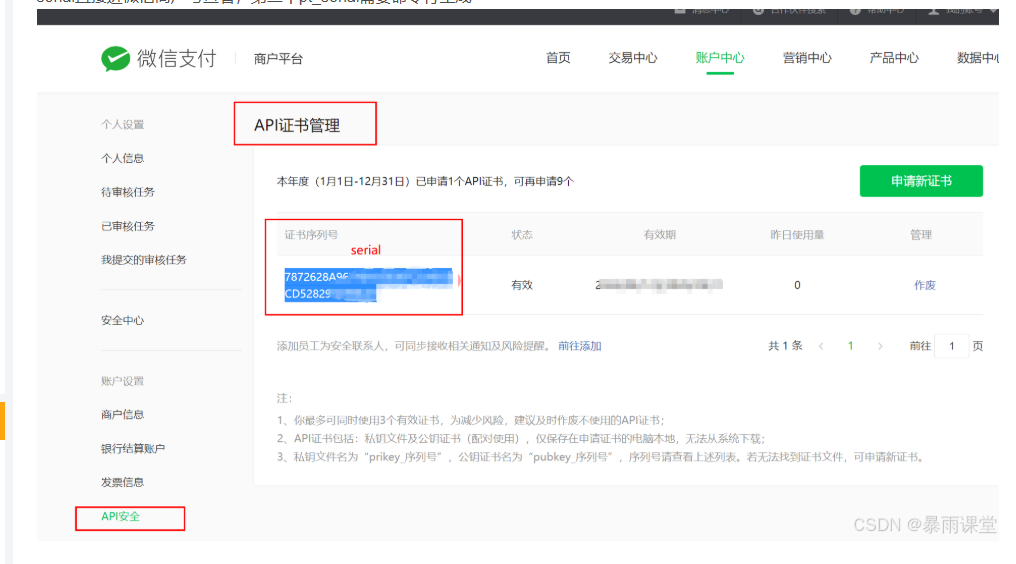Go to previous page with left chevron
The image size is (1016, 564).
821,346
